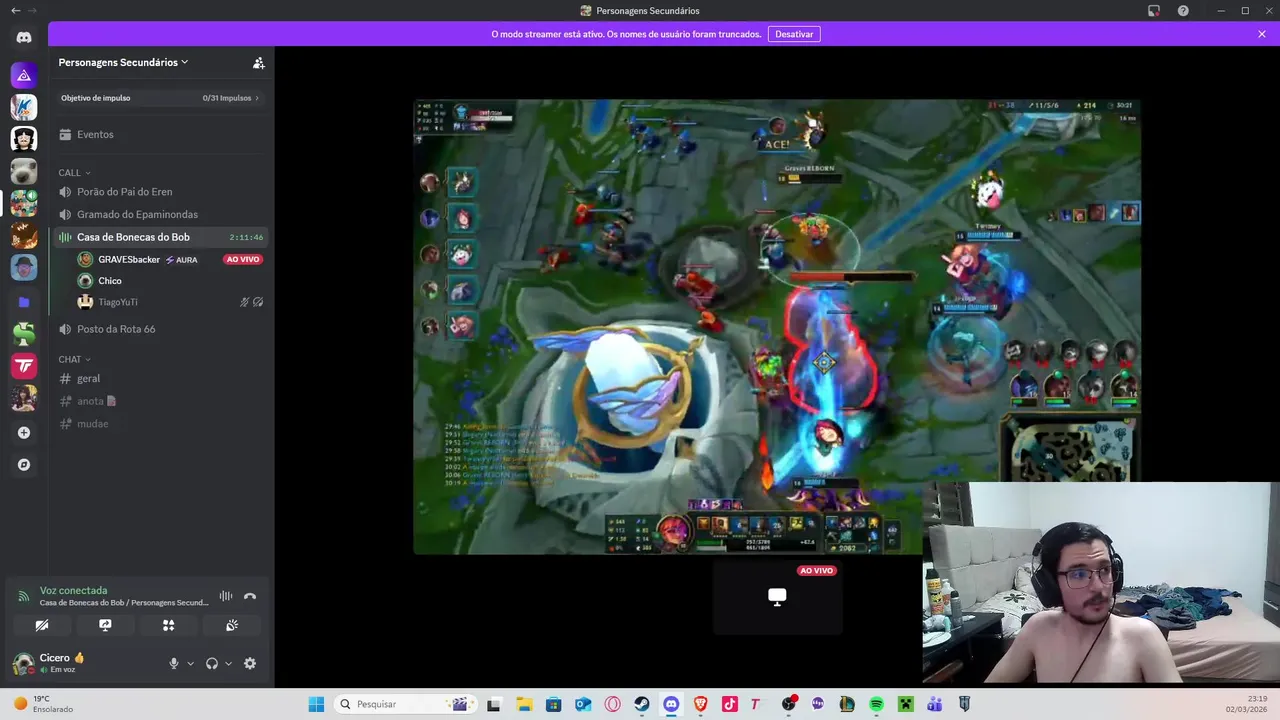Click the Voz conectada connection status
This screenshot has height=720, width=1280.
(x=73, y=590)
